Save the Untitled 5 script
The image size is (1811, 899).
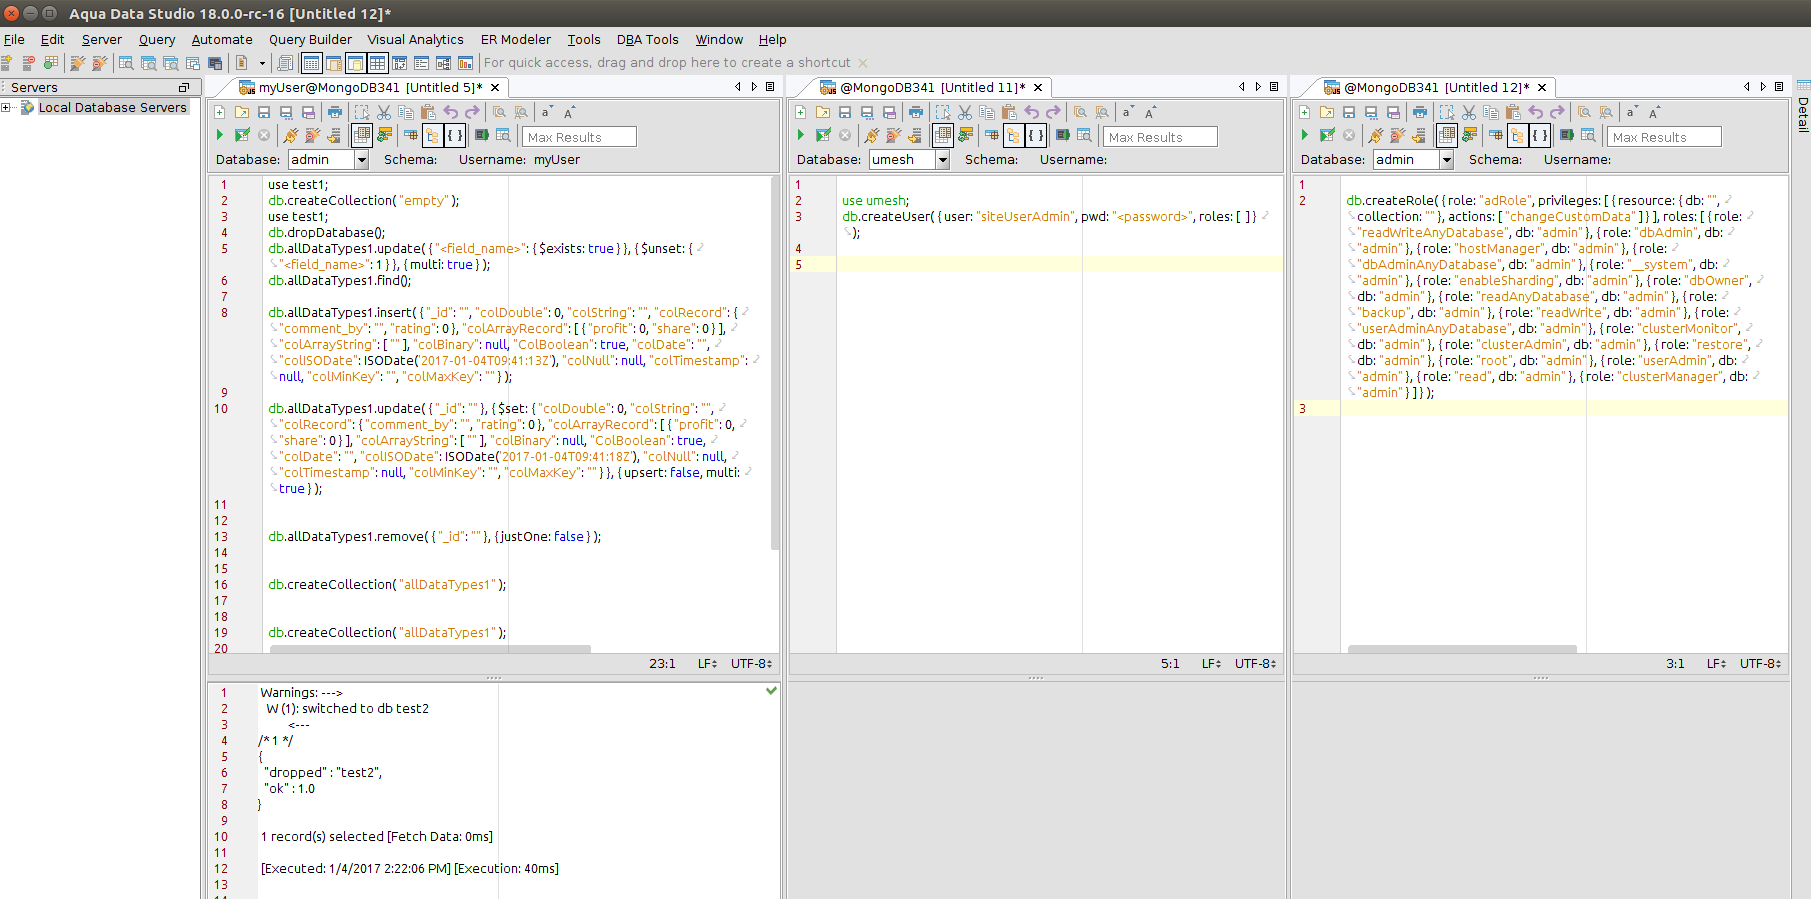point(264,112)
